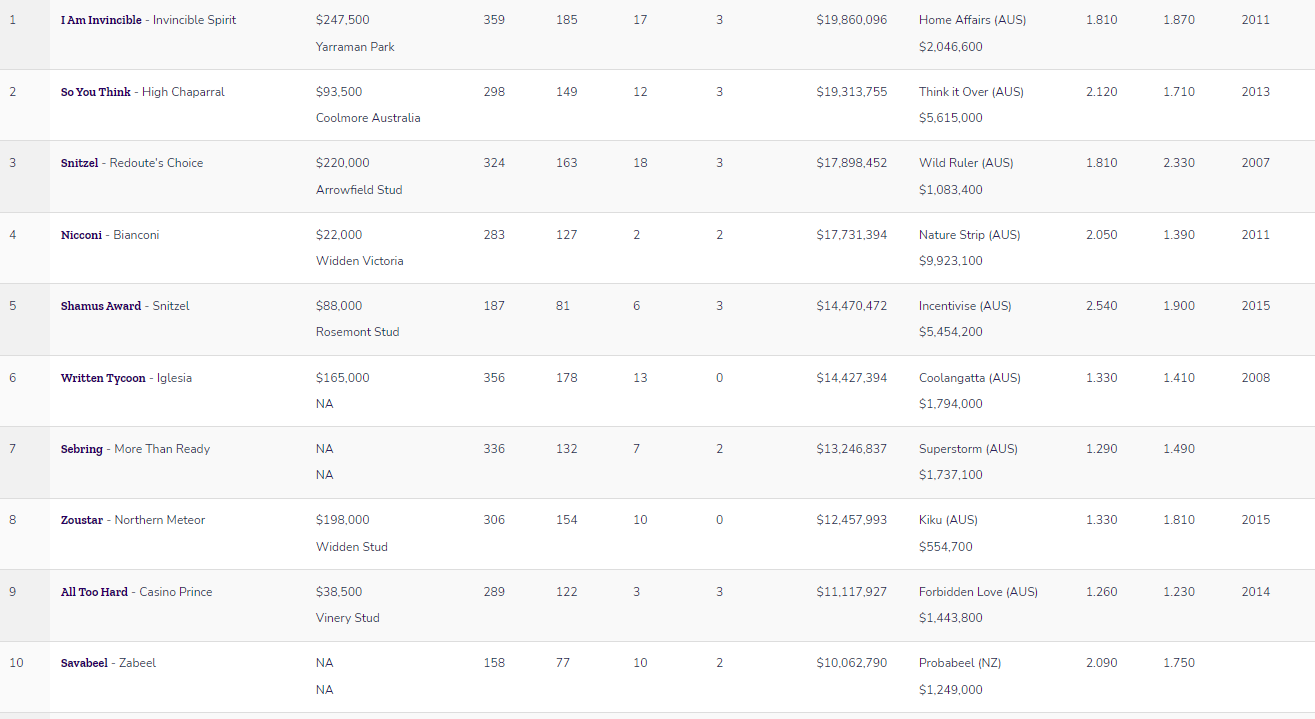Image resolution: width=1315 pixels, height=719 pixels.
Task: Open the All Too Hard link
Action: [94, 592]
